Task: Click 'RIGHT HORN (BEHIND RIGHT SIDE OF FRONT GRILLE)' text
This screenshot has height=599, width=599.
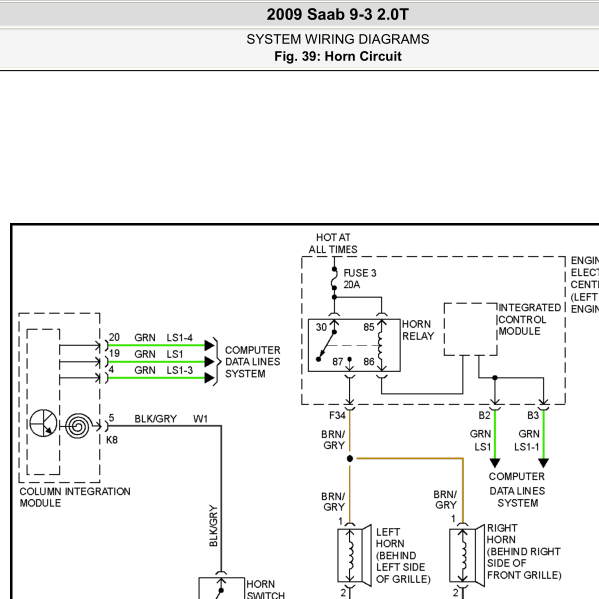Action: coord(524,552)
